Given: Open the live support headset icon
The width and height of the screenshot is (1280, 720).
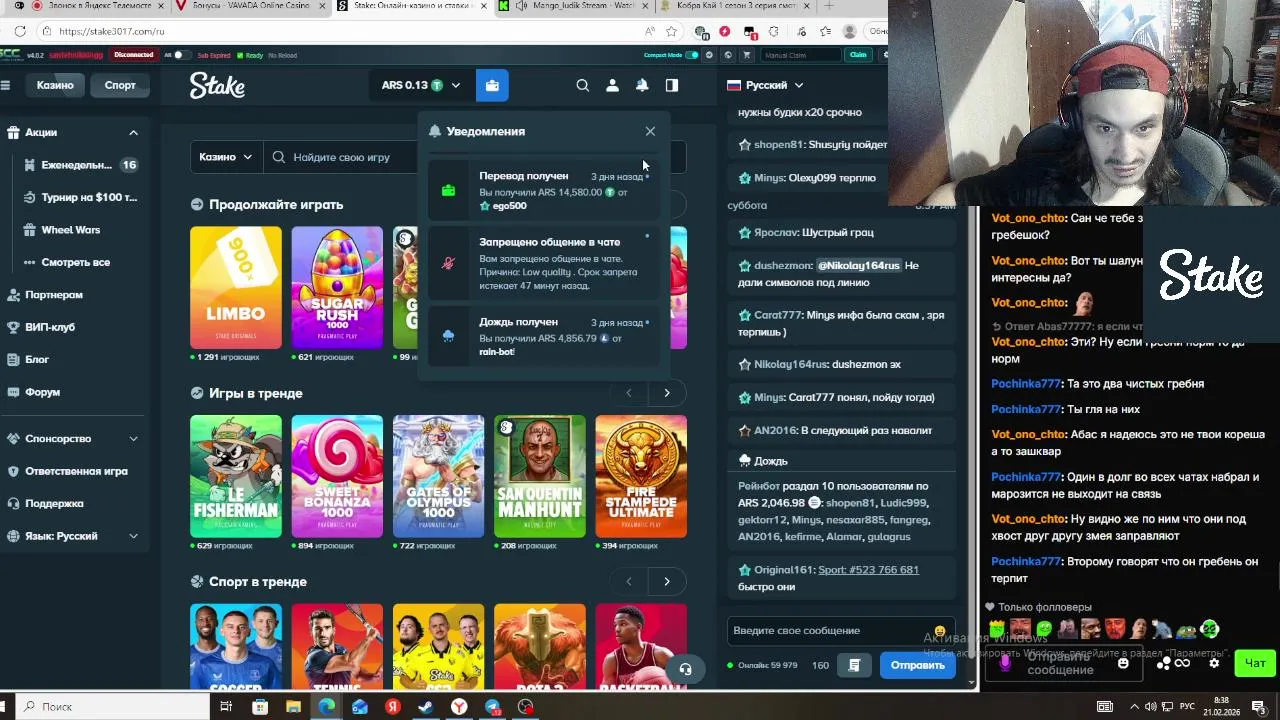Looking at the screenshot, I should 685,669.
